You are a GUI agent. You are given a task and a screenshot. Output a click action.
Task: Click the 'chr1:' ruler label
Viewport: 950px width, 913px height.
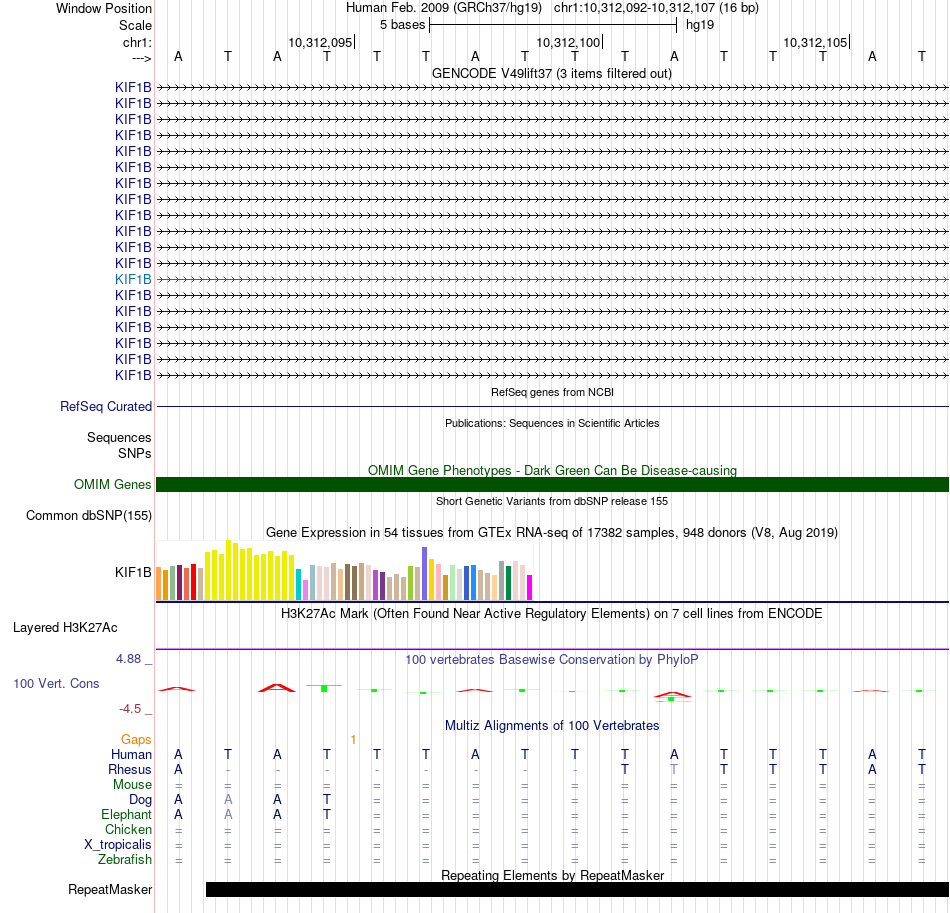click(x=137, y=42)
